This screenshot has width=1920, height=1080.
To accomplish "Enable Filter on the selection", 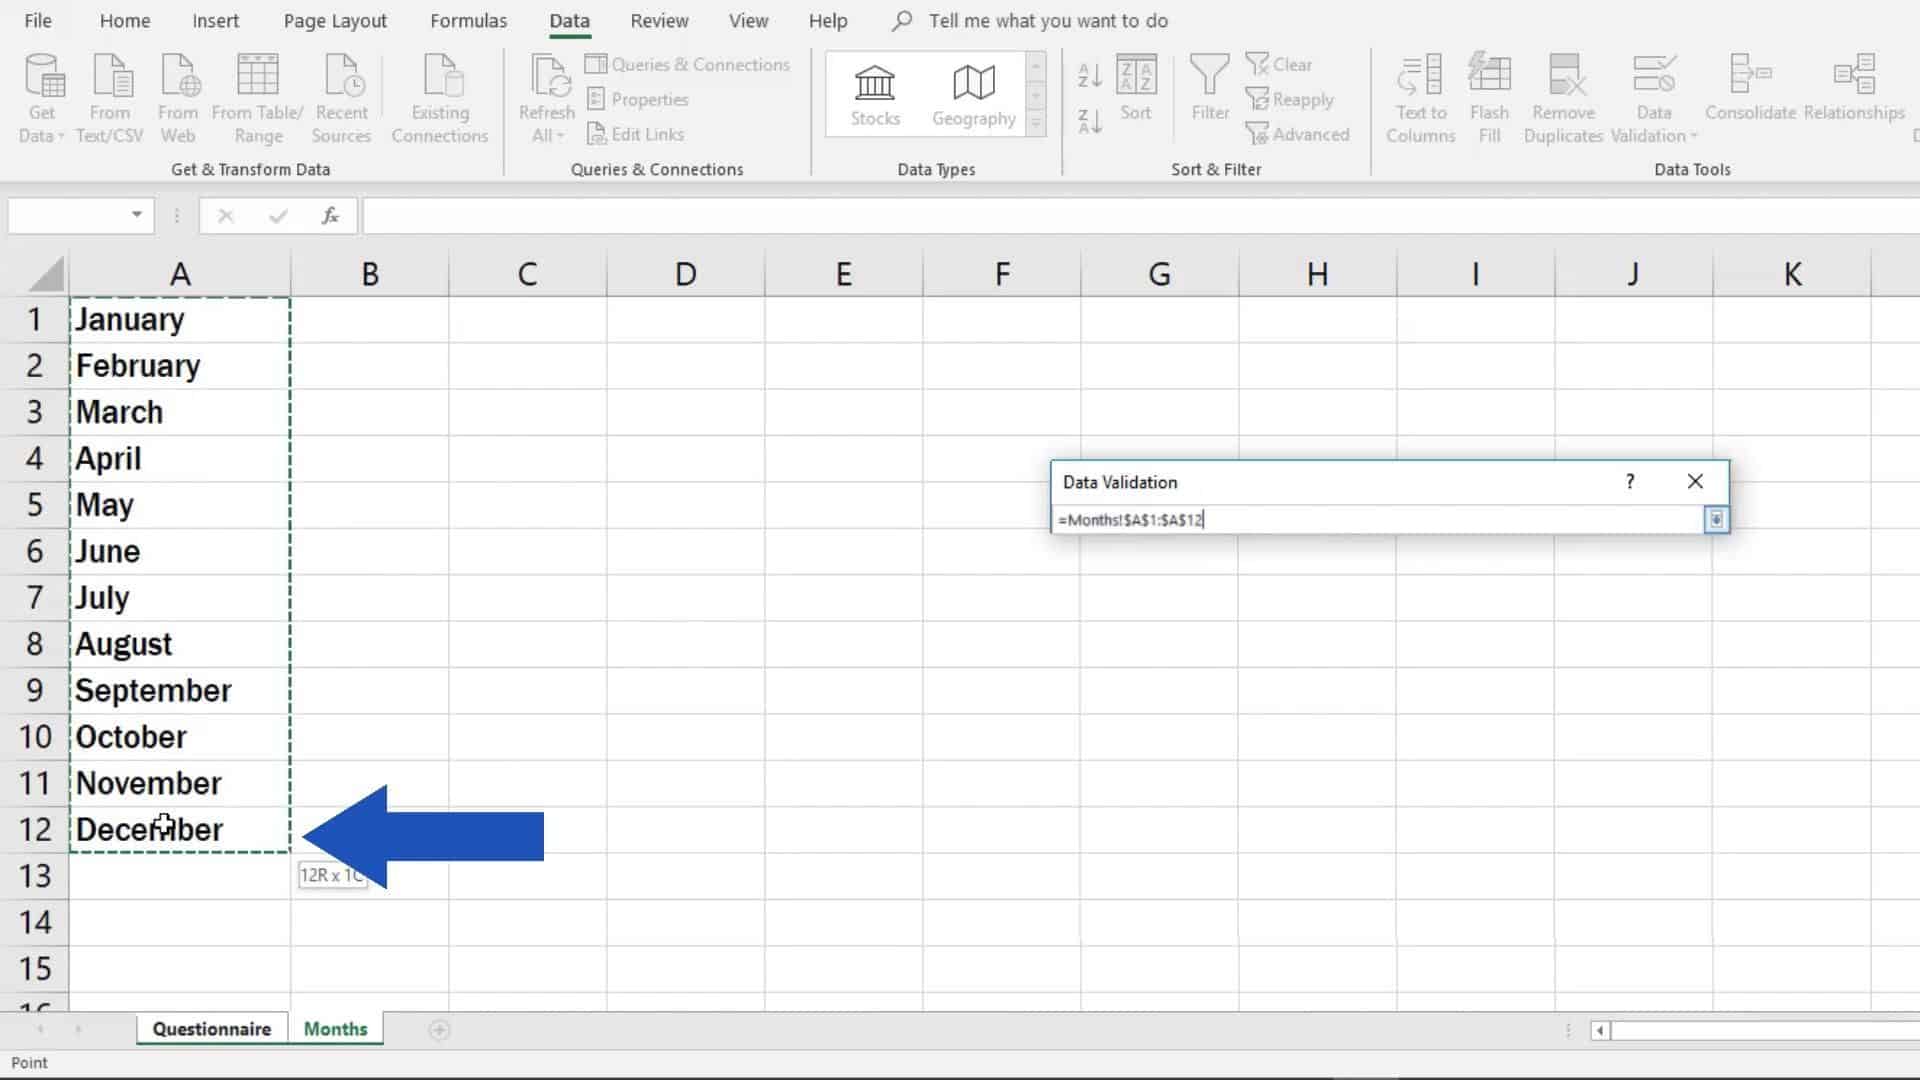I will [x=1209, y=90].
